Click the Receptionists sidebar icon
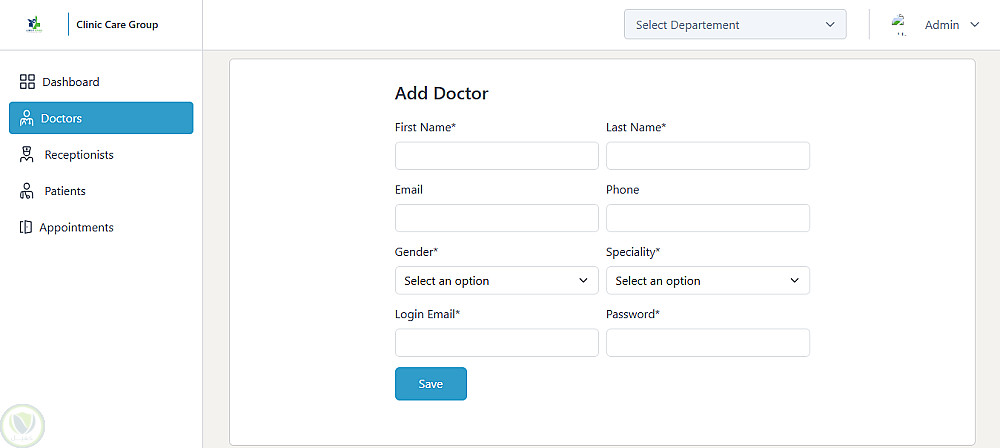The width and height of the screenshot is (1000, 448). coord(27,155)
